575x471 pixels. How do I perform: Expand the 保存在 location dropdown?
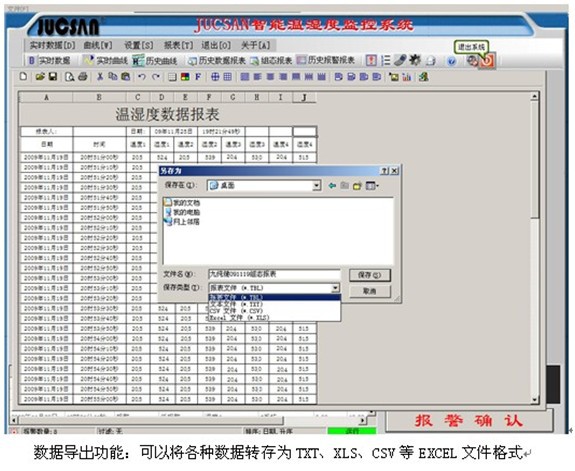point(316,186)
